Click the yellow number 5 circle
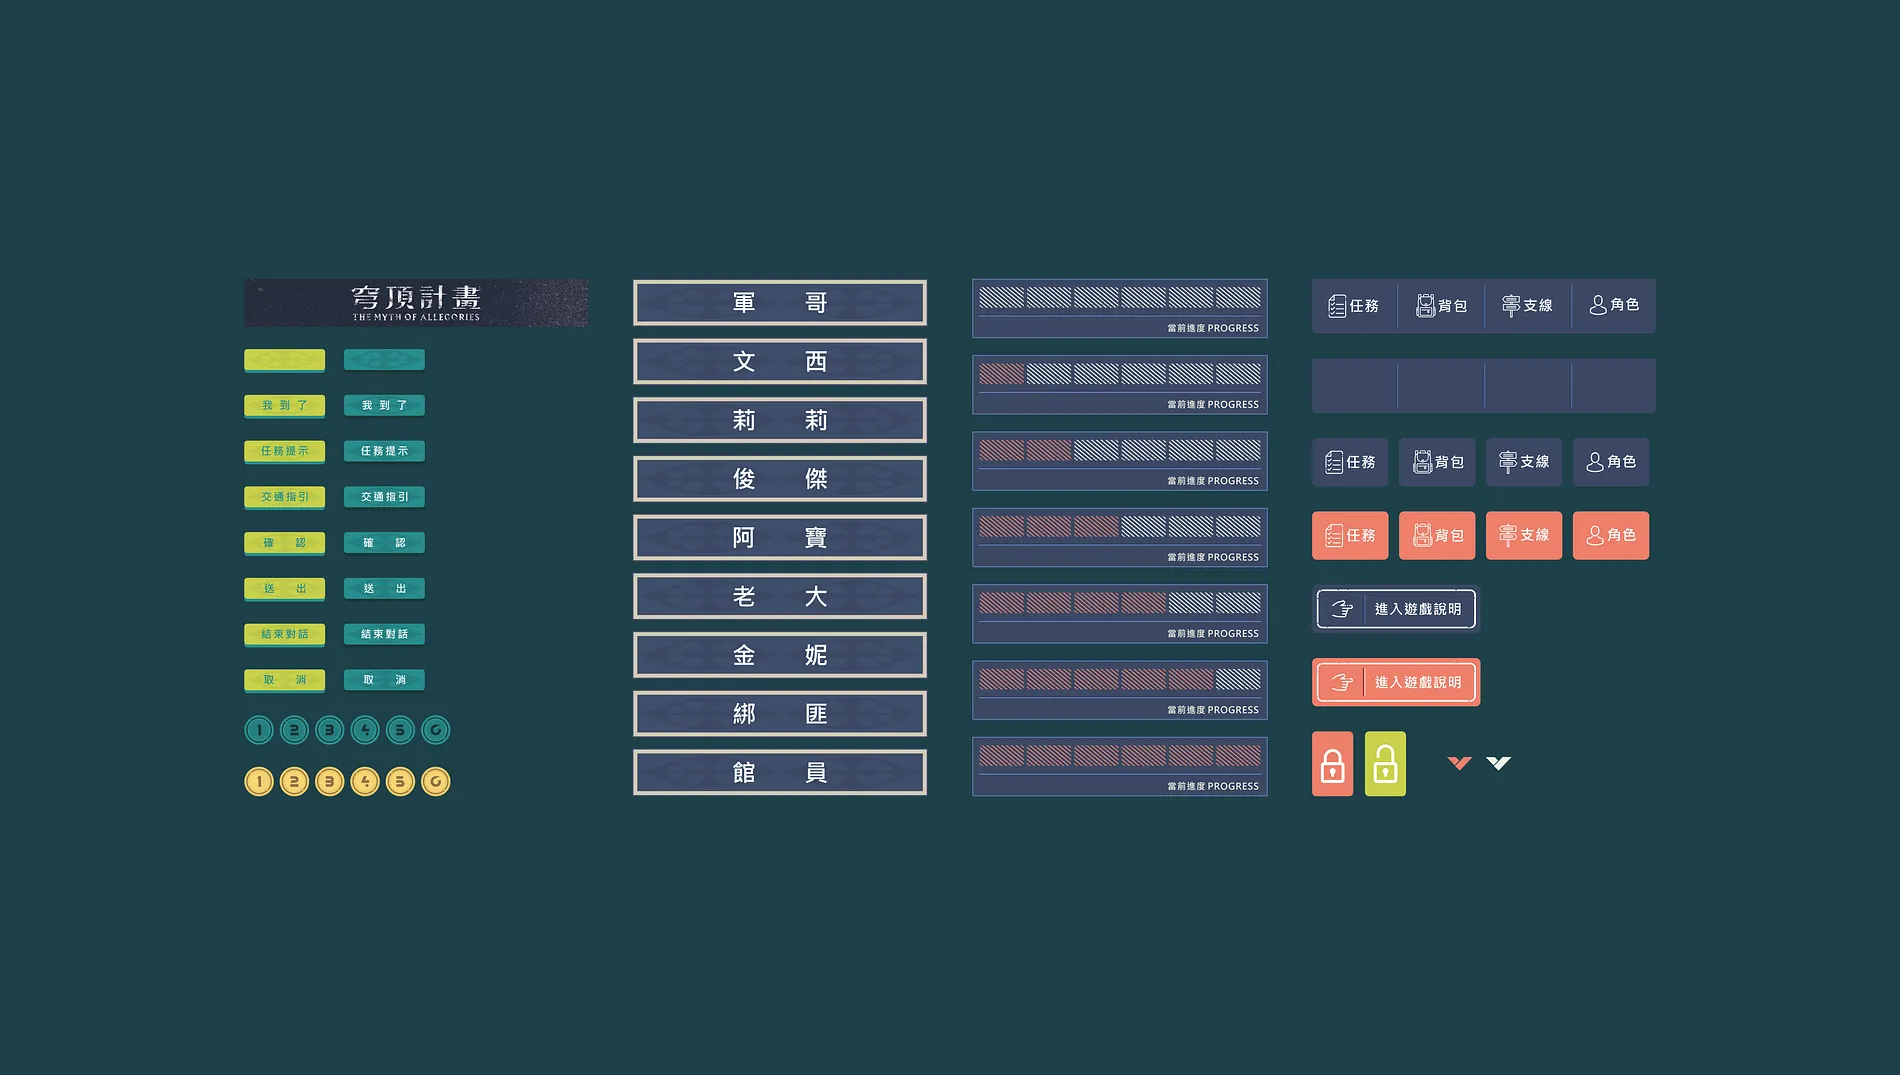Viewport: 1900px width, 1075px height. pos(400,781)
